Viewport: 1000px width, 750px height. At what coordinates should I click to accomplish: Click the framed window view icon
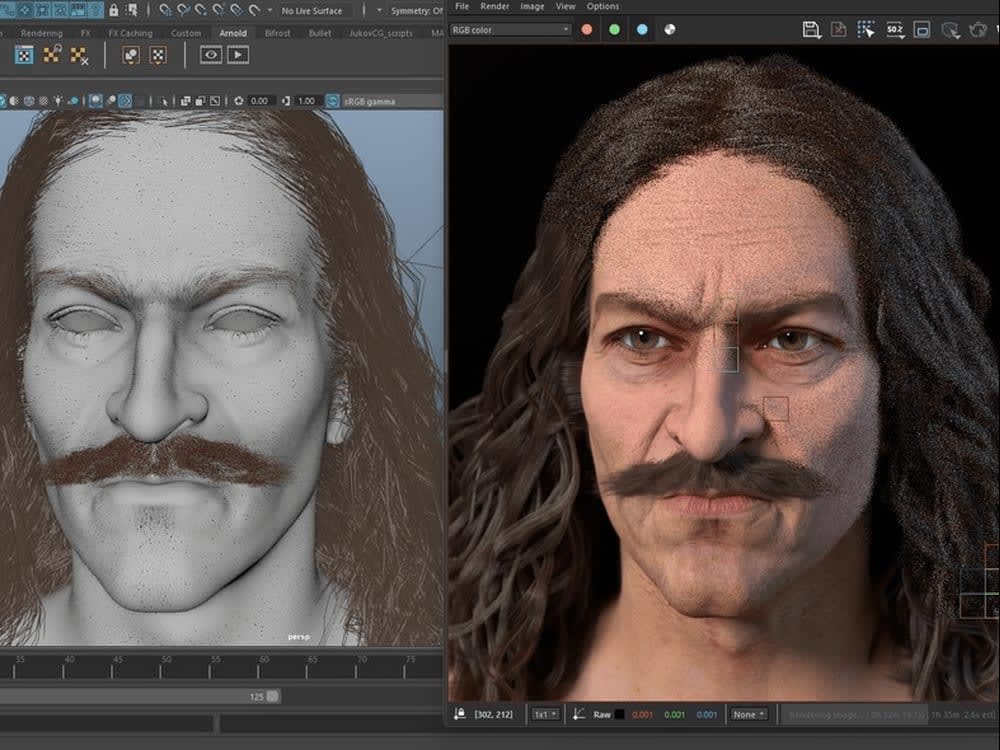[x=922, y=29]
